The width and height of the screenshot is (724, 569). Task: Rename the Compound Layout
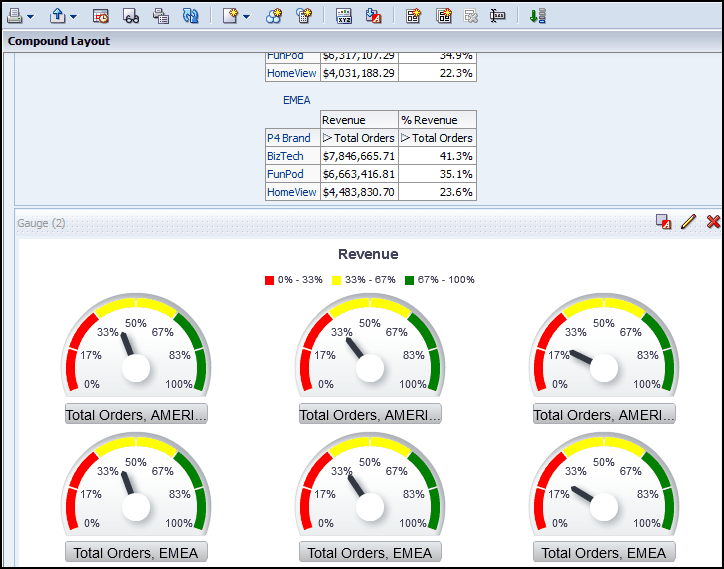coord(497,16)
